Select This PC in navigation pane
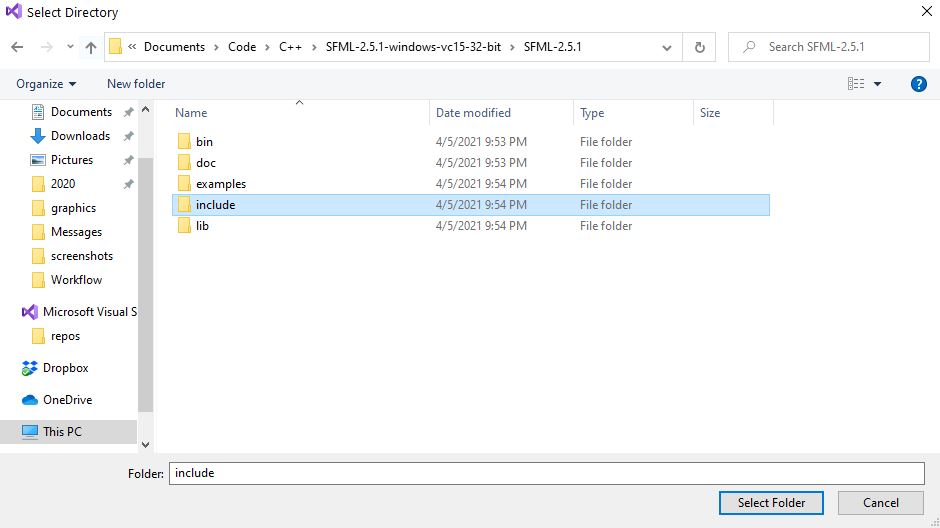The image size is (940, 528). coord(62,432)
